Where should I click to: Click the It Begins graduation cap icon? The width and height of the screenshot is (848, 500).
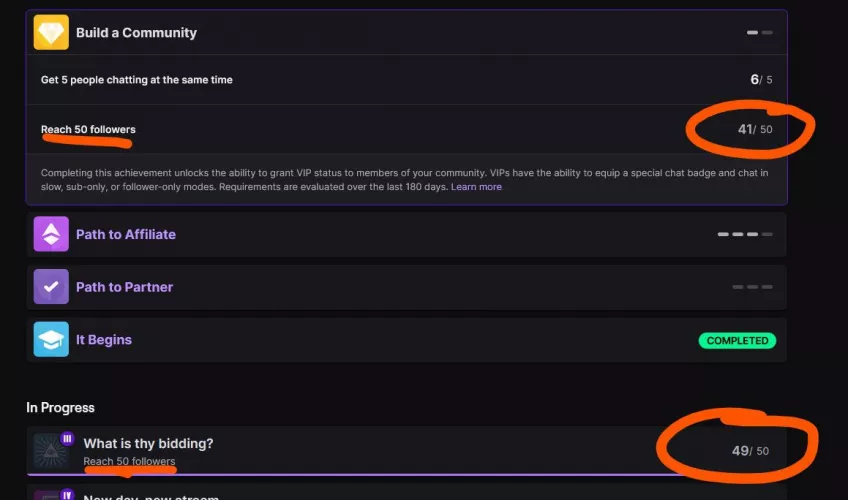pyautogui.click(x=51, y=340)
